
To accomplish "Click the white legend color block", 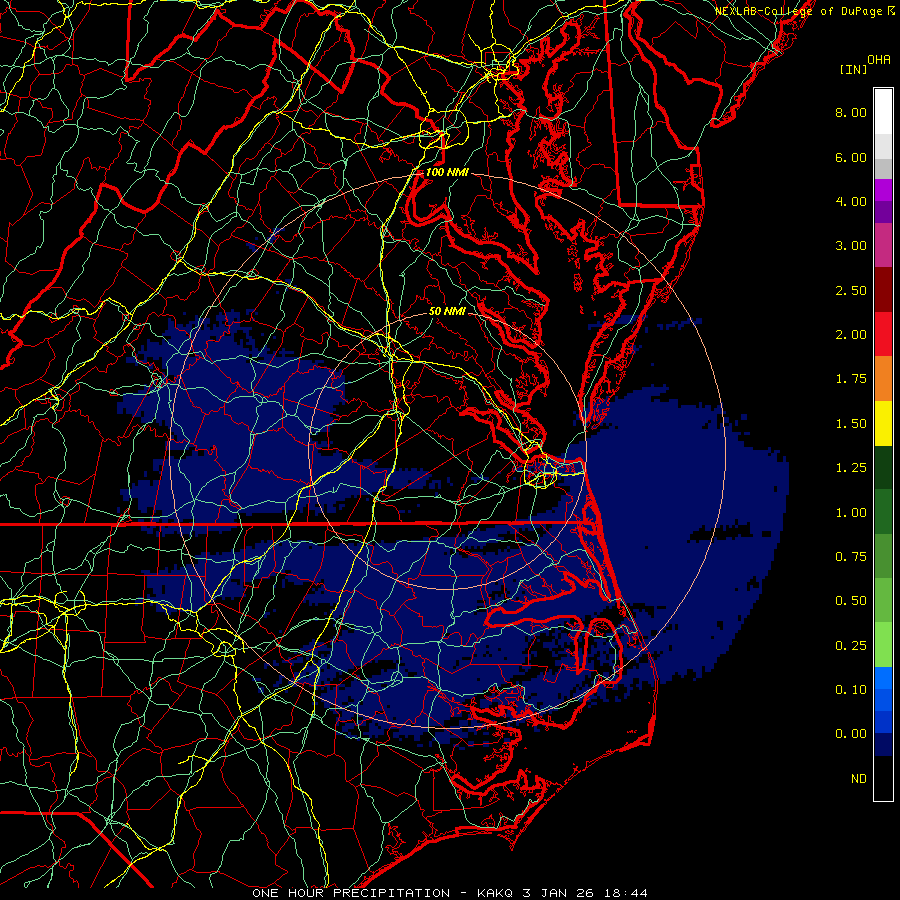I will (883, 111).
